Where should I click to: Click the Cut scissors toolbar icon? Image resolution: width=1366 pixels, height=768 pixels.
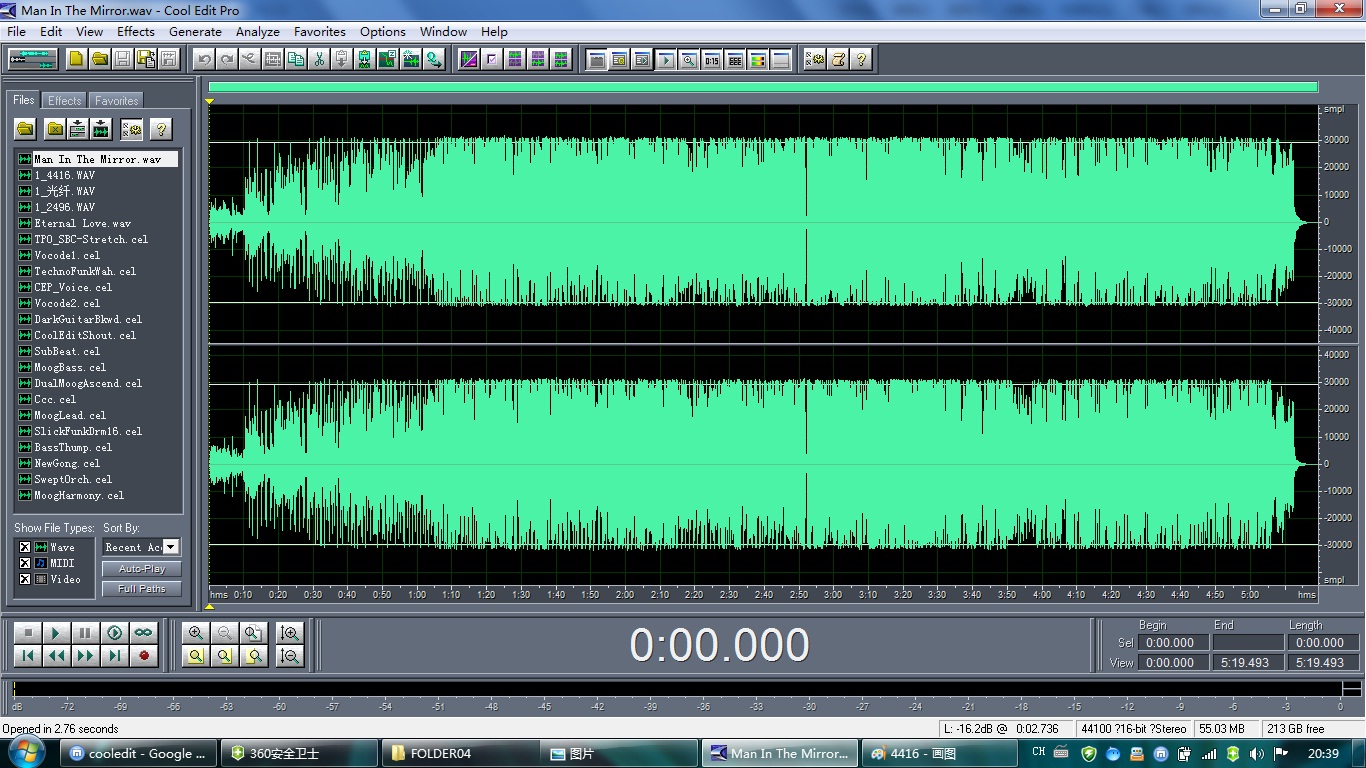(319, 59)
